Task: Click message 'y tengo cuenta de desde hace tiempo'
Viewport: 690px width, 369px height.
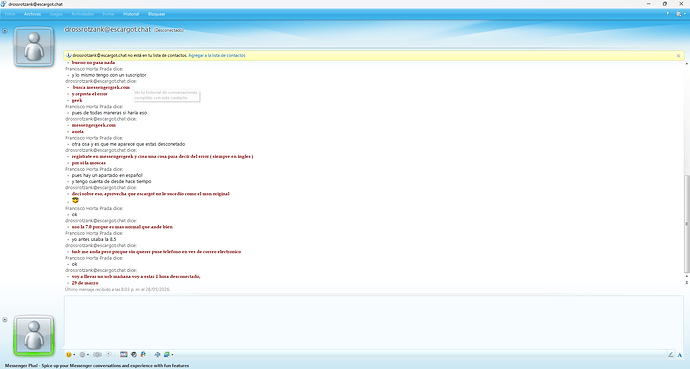Action: pos(111,182)
